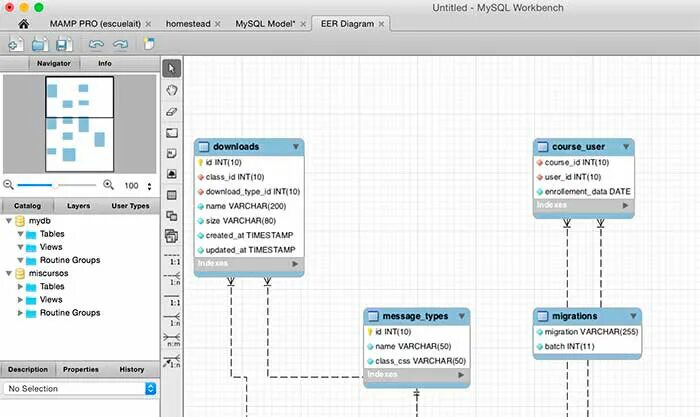This screenshot has height=417, width=700.
Task: Collapse the migrations table box
Action: pyautogui.click(x=633, y=316)
